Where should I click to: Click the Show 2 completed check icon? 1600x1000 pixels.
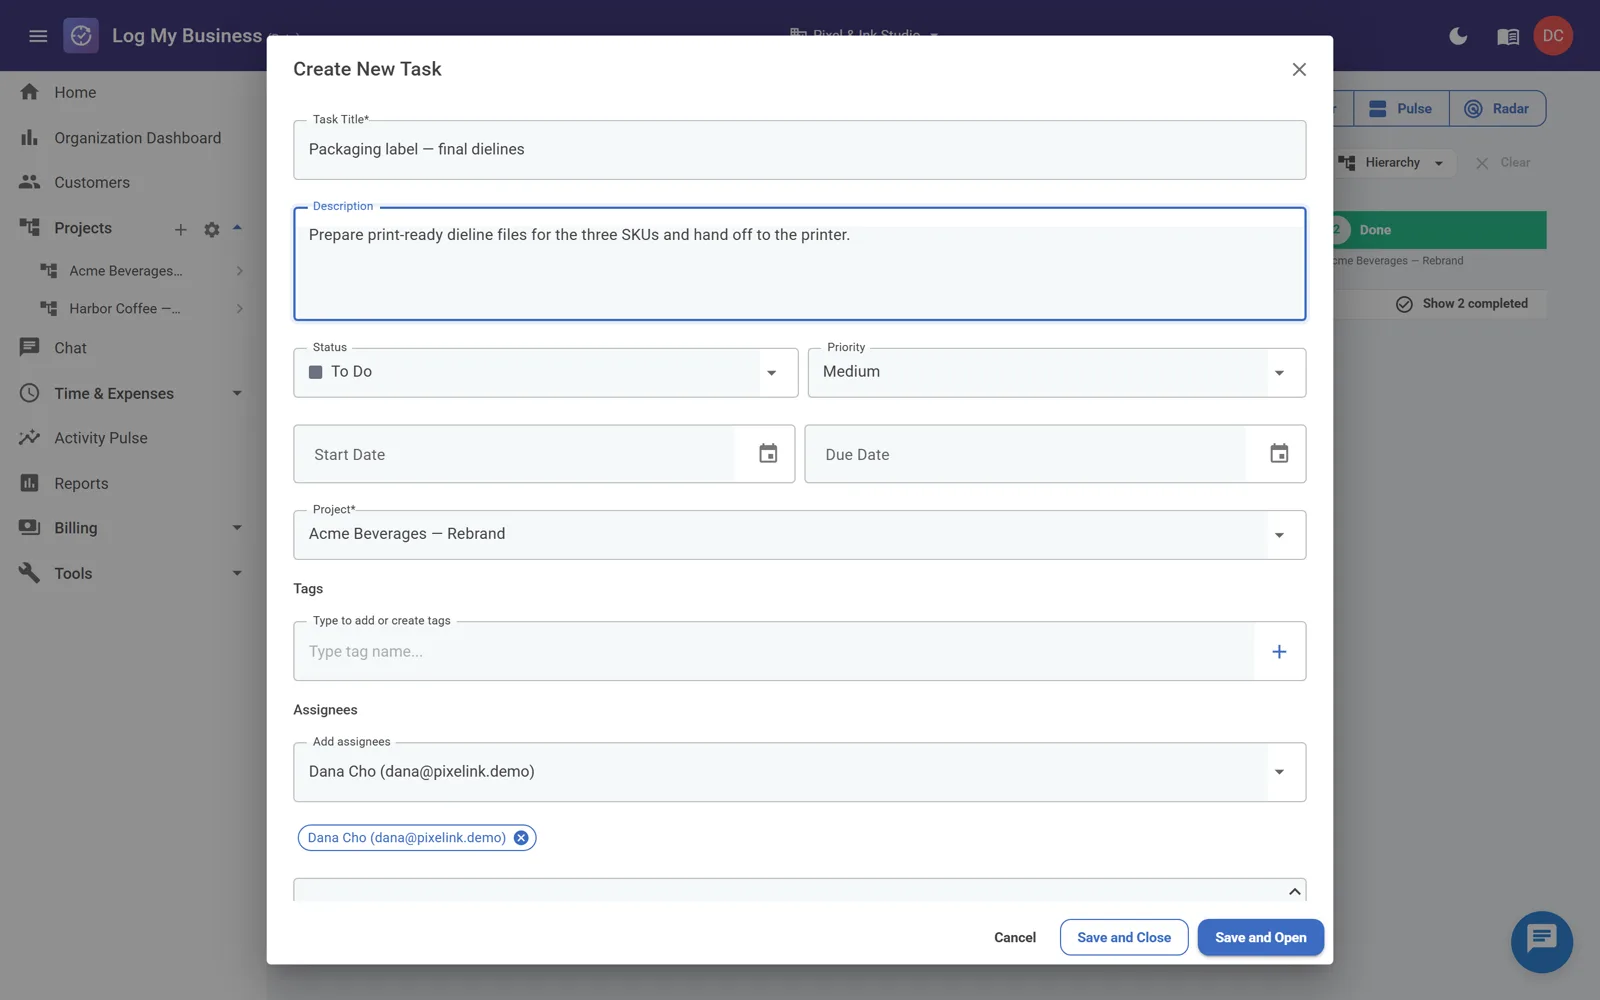[x=1404, y=304]
